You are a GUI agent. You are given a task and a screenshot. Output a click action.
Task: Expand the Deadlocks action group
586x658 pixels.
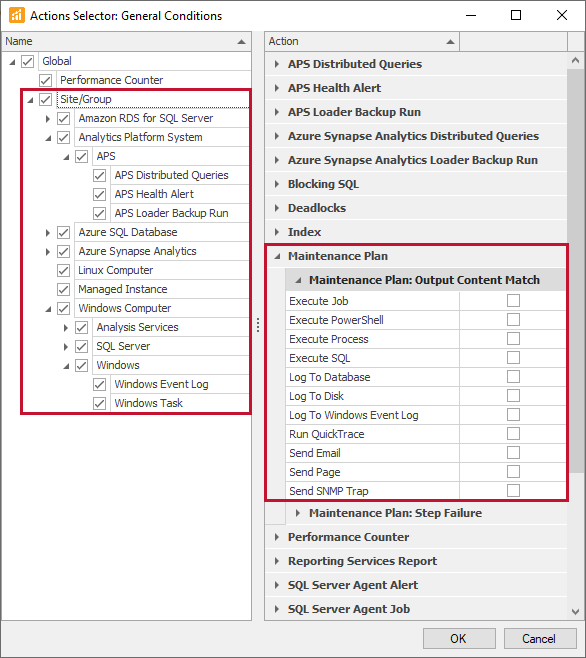pos(277,208)
